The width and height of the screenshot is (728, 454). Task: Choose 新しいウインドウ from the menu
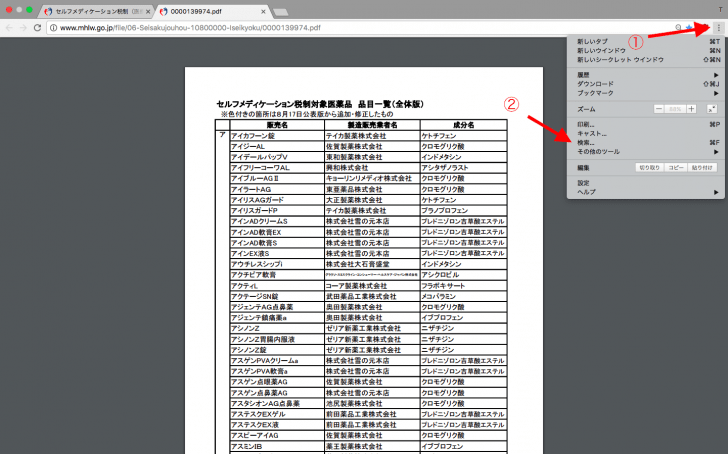645,51
